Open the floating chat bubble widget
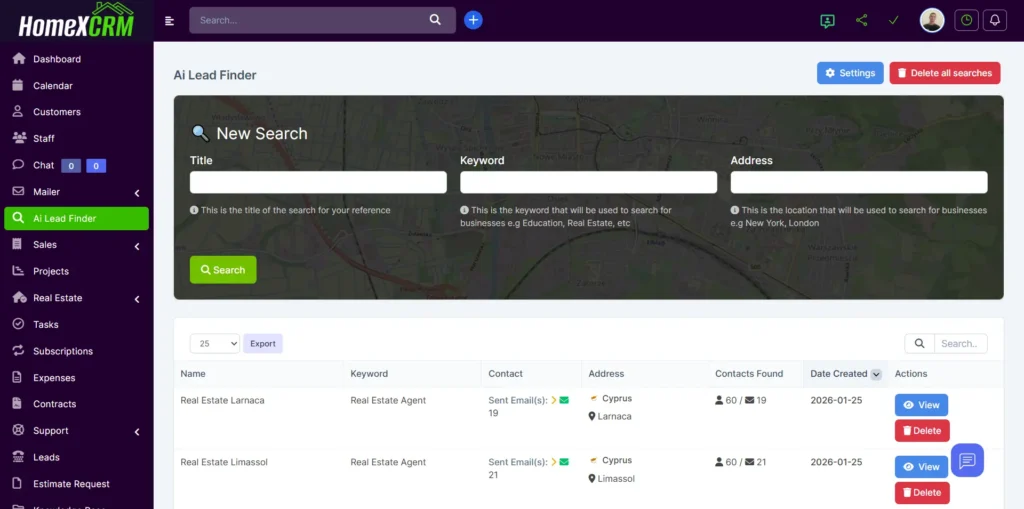Viewport: 1024px width, 509px height. point(967,460)
